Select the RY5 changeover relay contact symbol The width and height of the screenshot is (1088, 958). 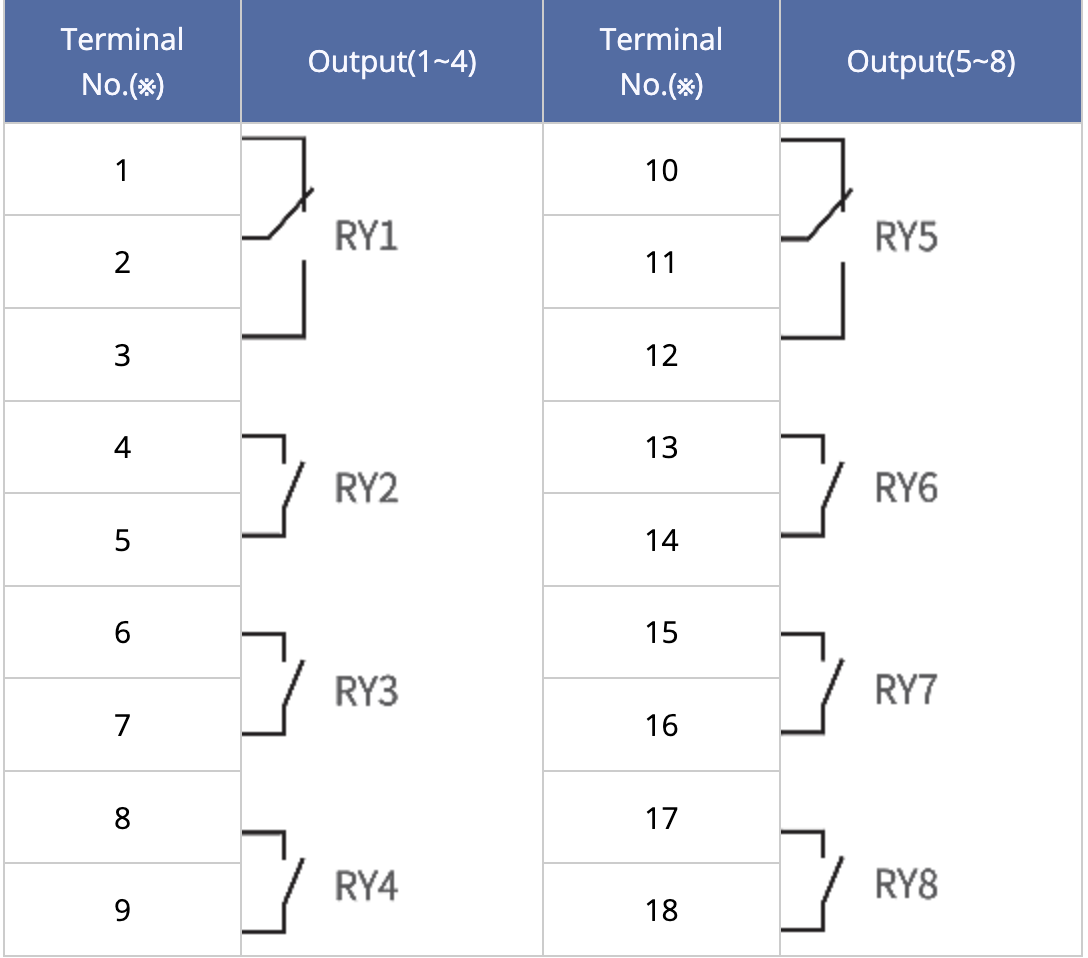817,239
